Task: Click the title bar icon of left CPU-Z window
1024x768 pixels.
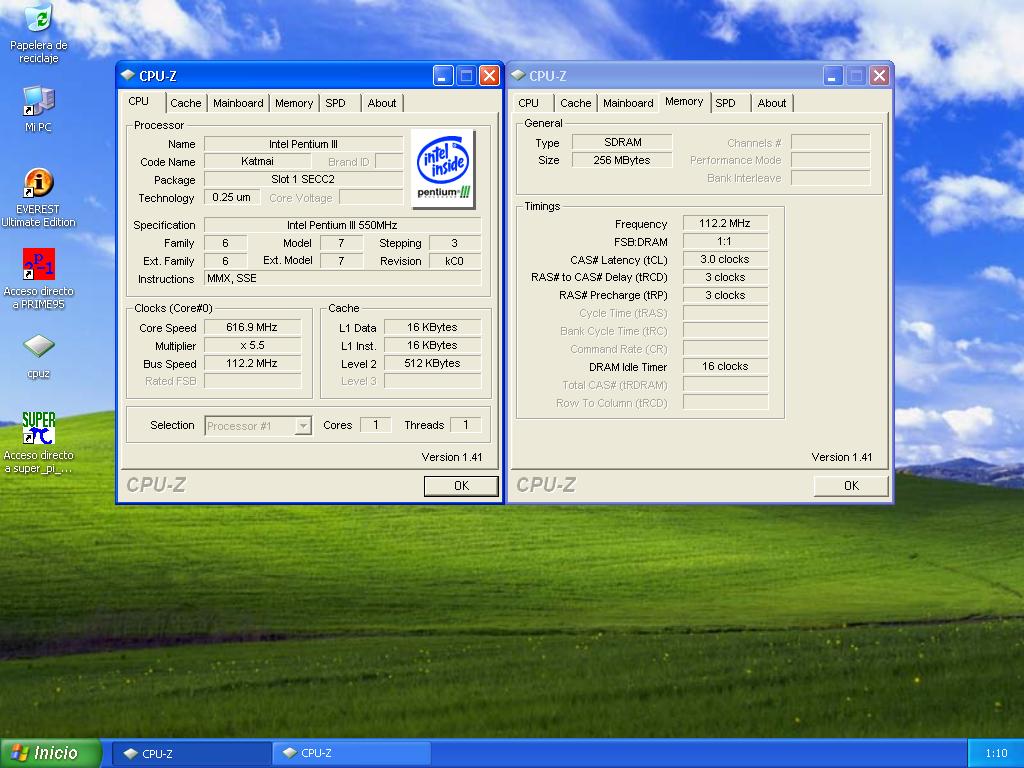Action: 128,76
